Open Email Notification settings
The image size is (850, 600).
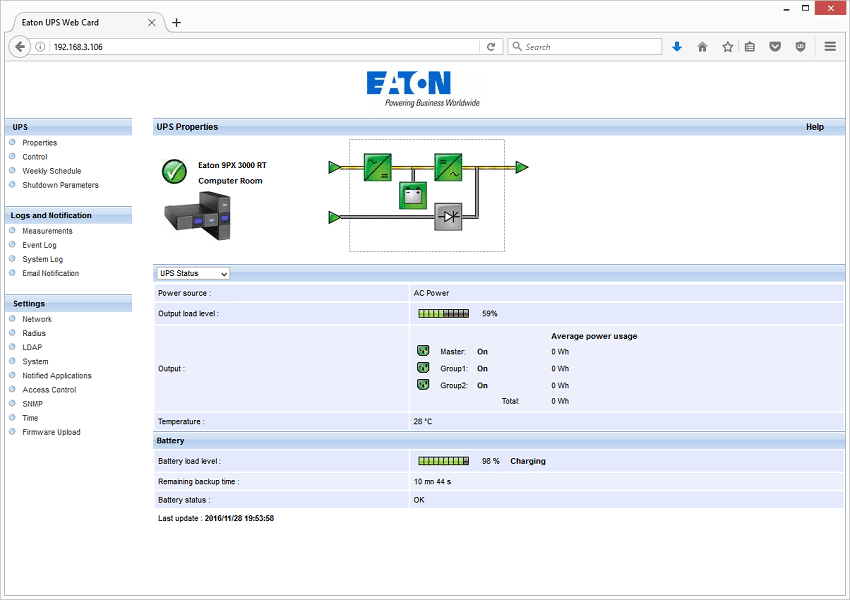coord(50,273)
